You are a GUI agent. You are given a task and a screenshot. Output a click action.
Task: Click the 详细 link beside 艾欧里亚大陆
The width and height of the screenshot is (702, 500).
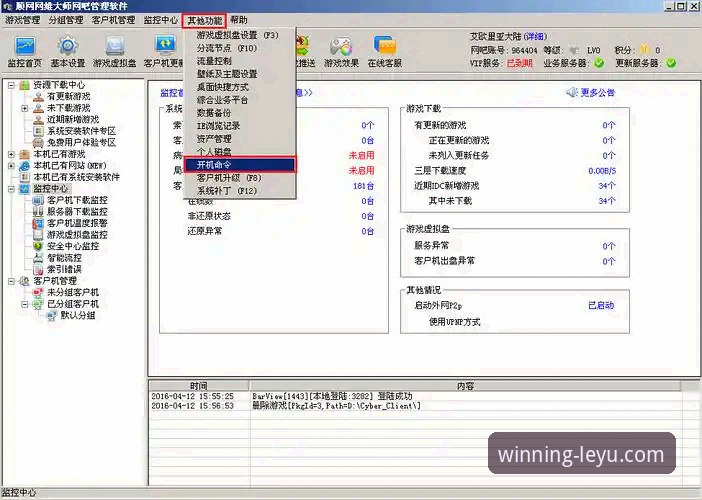pyautogui.click(x=535, y=36)
